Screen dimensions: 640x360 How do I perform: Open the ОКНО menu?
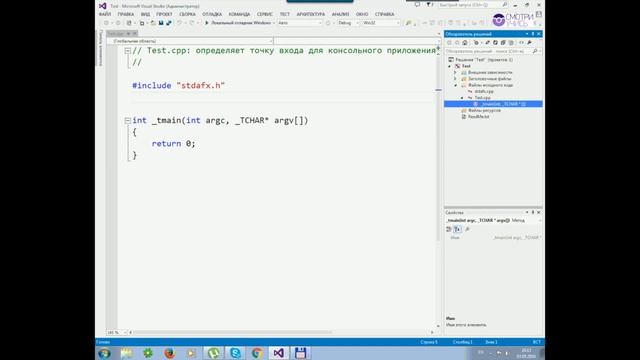click(362, 14)
